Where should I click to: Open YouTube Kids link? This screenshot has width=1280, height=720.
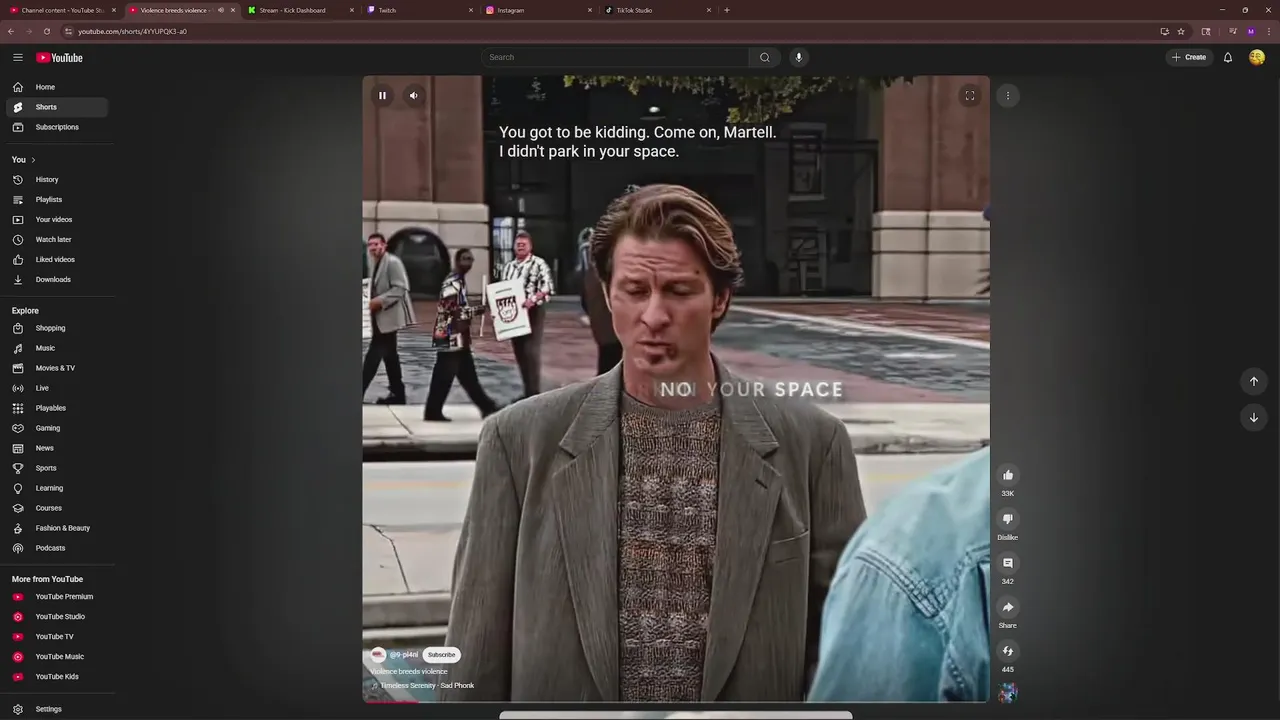(x=57, y=677)
